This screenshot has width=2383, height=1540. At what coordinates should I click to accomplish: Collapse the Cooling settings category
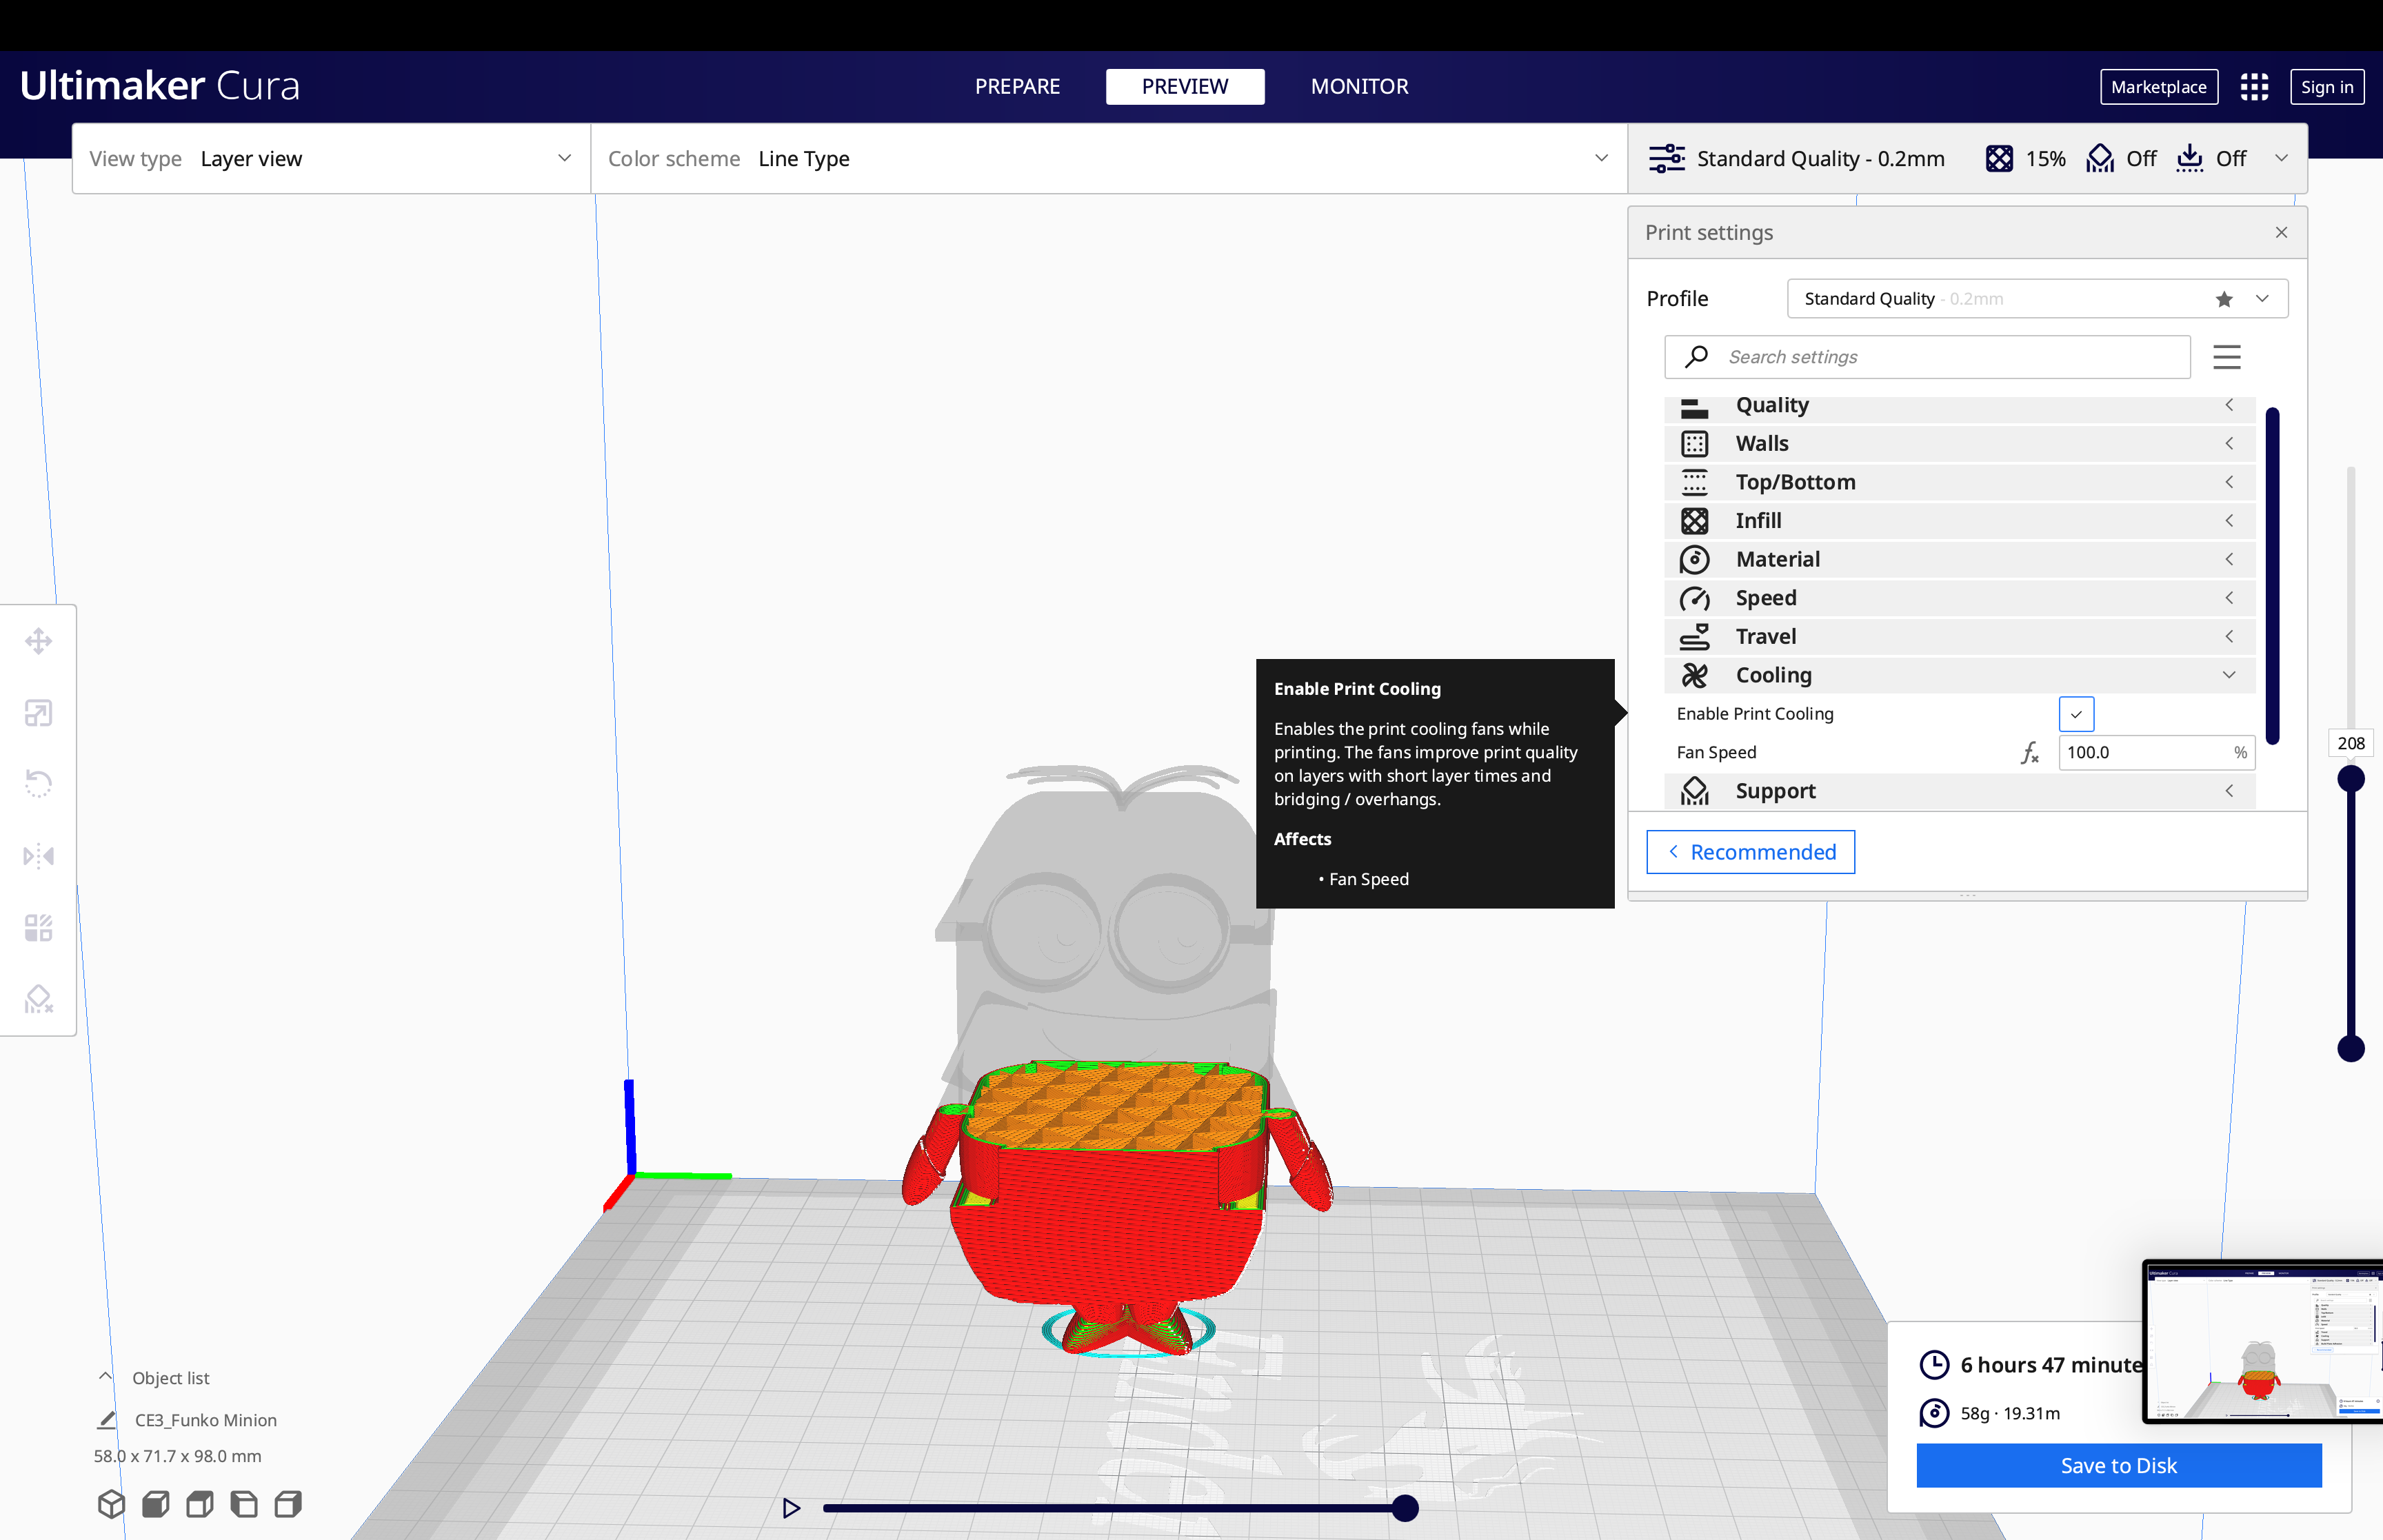click(x=1959, y=675)
